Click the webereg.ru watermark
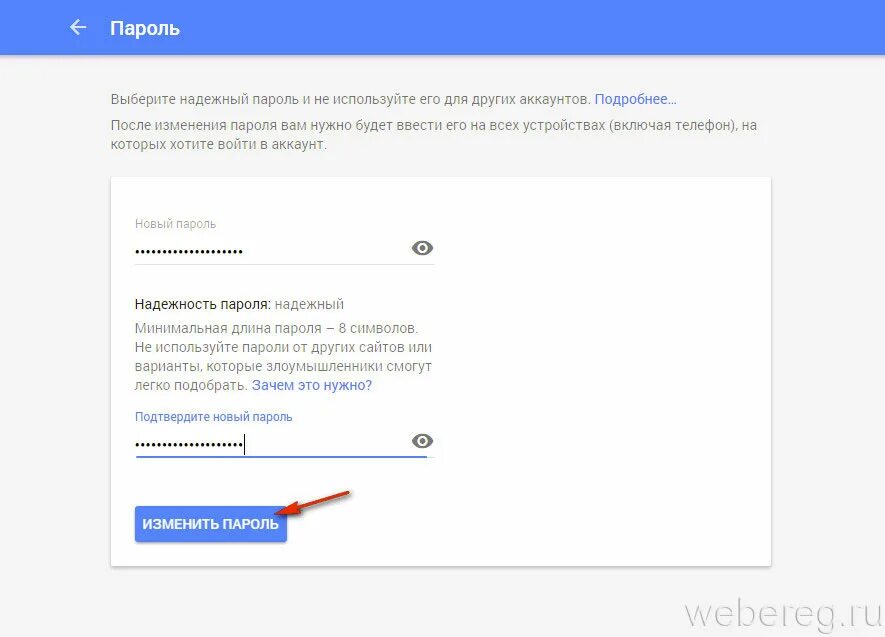Image resolution: width=885 pixels, height=637 pixels. click(783, 613)
